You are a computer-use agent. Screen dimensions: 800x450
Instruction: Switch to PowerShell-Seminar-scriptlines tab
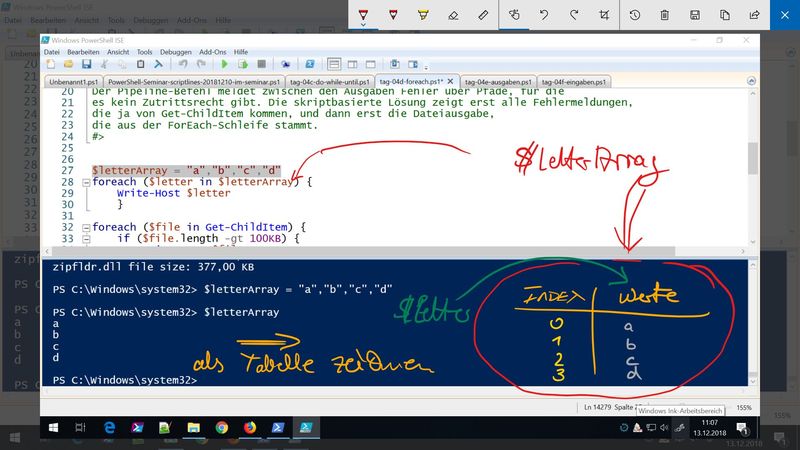coord(194,82)
